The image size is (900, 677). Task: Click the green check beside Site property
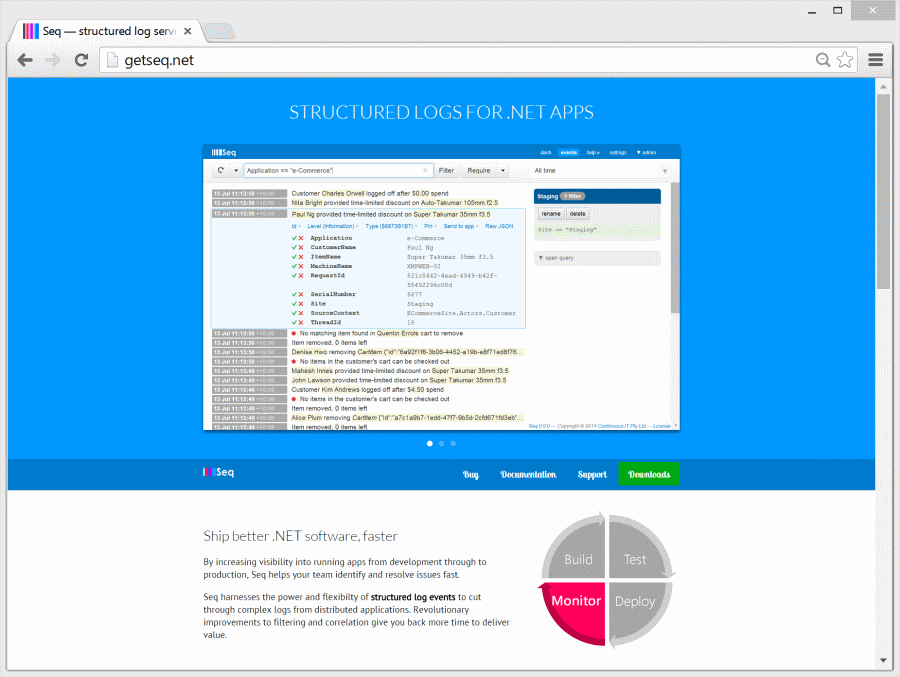(x=294, y=304)
